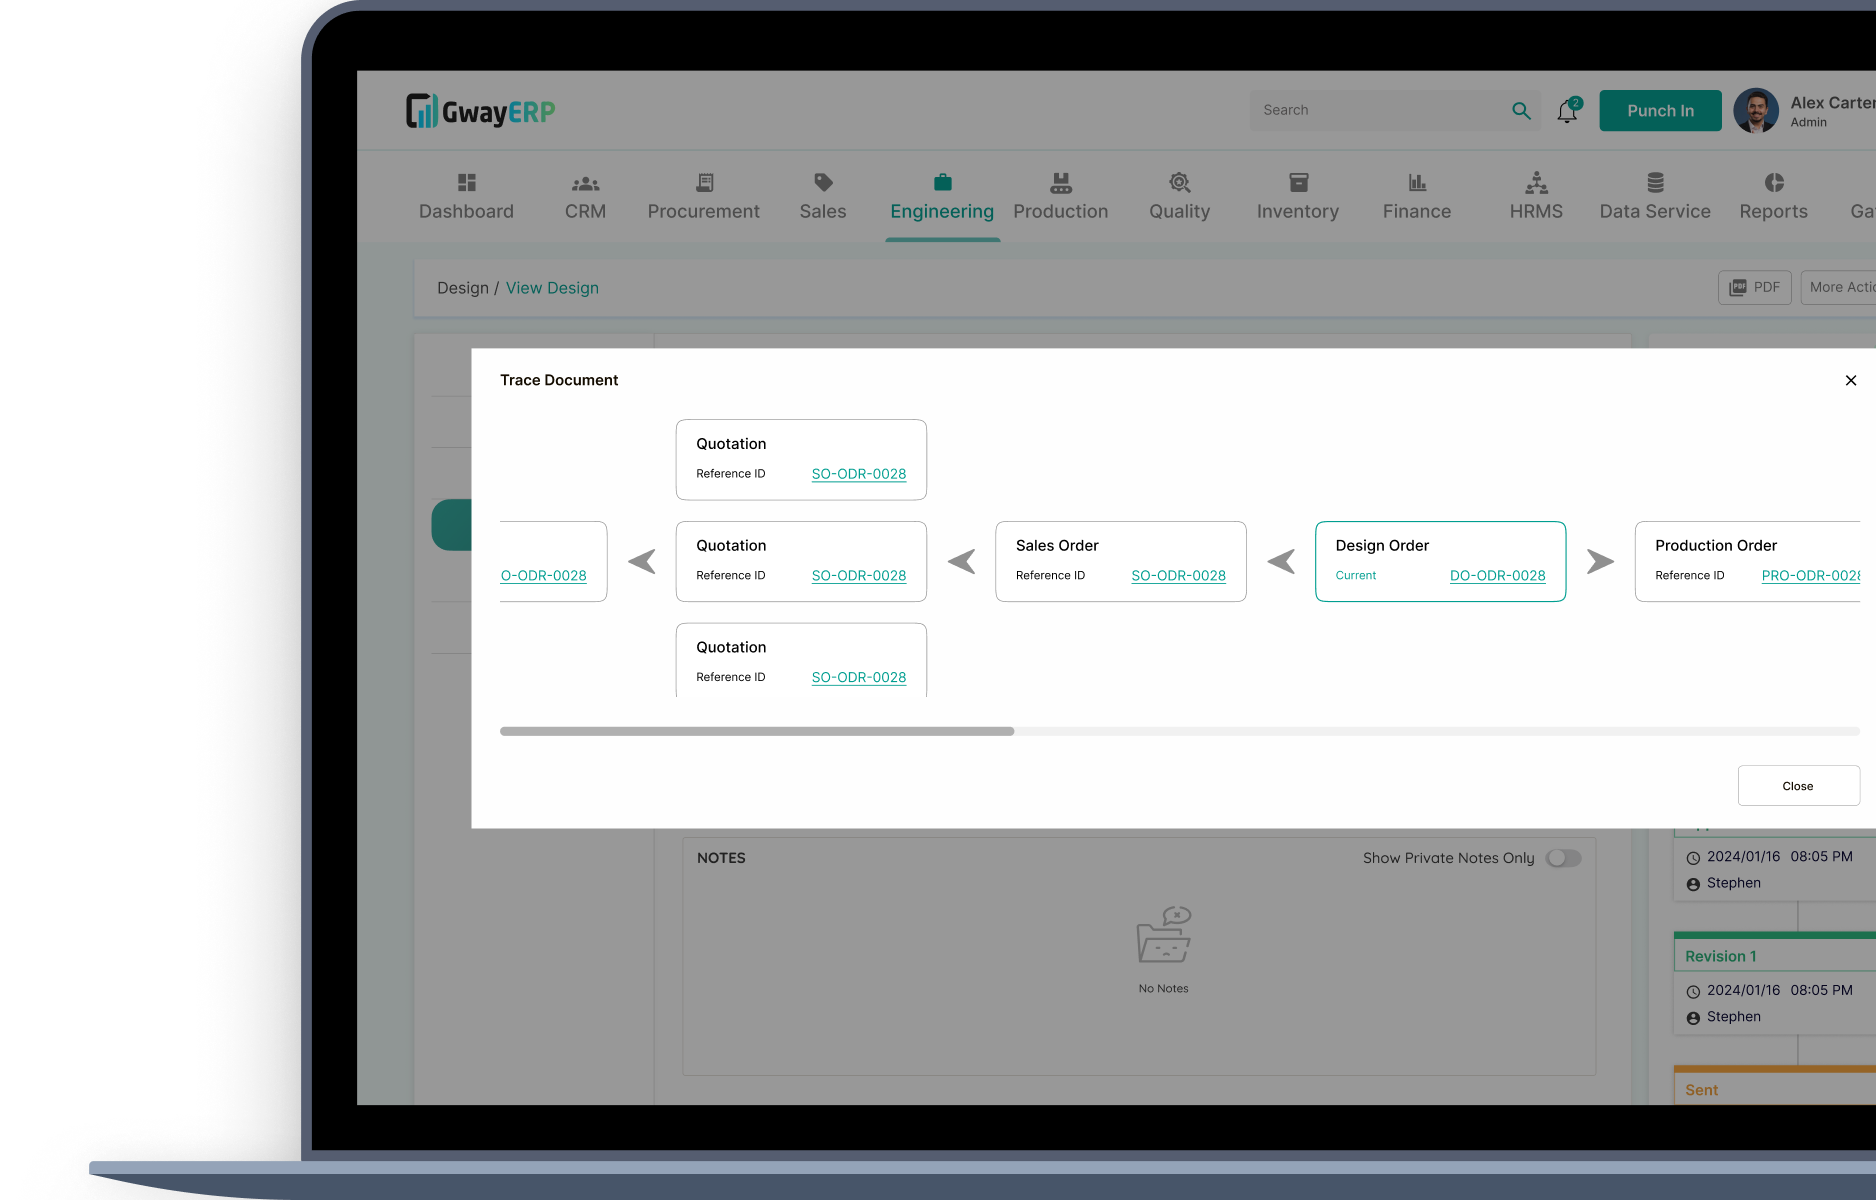Enable Show Private Notes Only

[1563, 858]
